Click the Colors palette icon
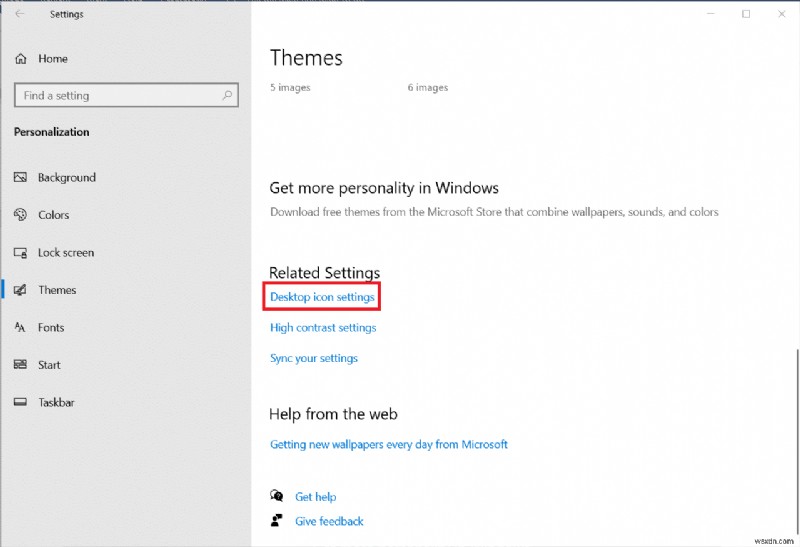Image resolution: width=800 pixels, height=547 pixels. tap(20, 215)
